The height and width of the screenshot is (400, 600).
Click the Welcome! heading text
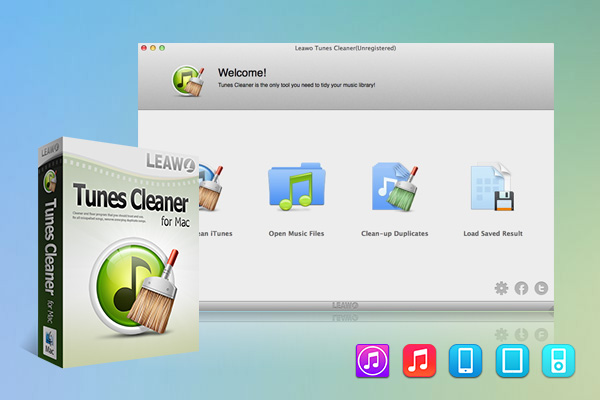pyautogui.click(x=242, y=73)
